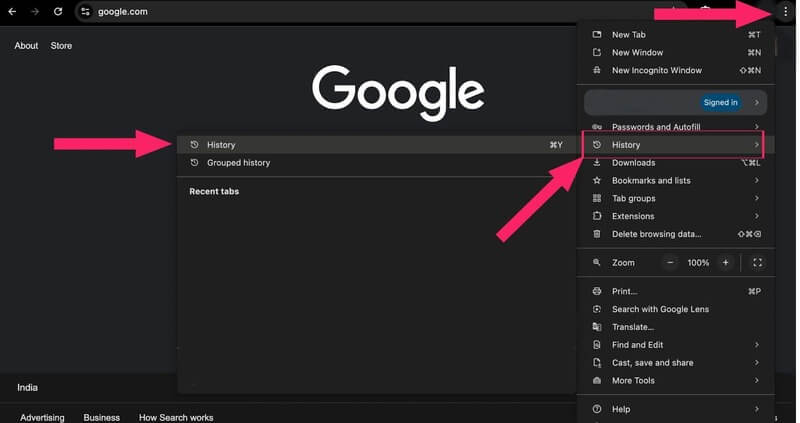Click the clock icon beside History in main menu
The width and height of the screenshot is (800, 423).
pyautogui.click(x=596, y=145)
